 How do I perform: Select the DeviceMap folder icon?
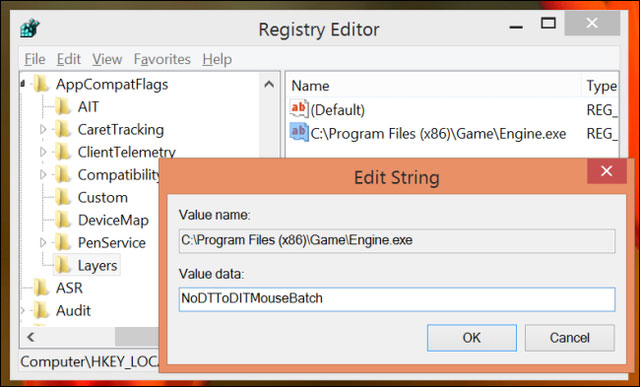click(x=63, y=220)
